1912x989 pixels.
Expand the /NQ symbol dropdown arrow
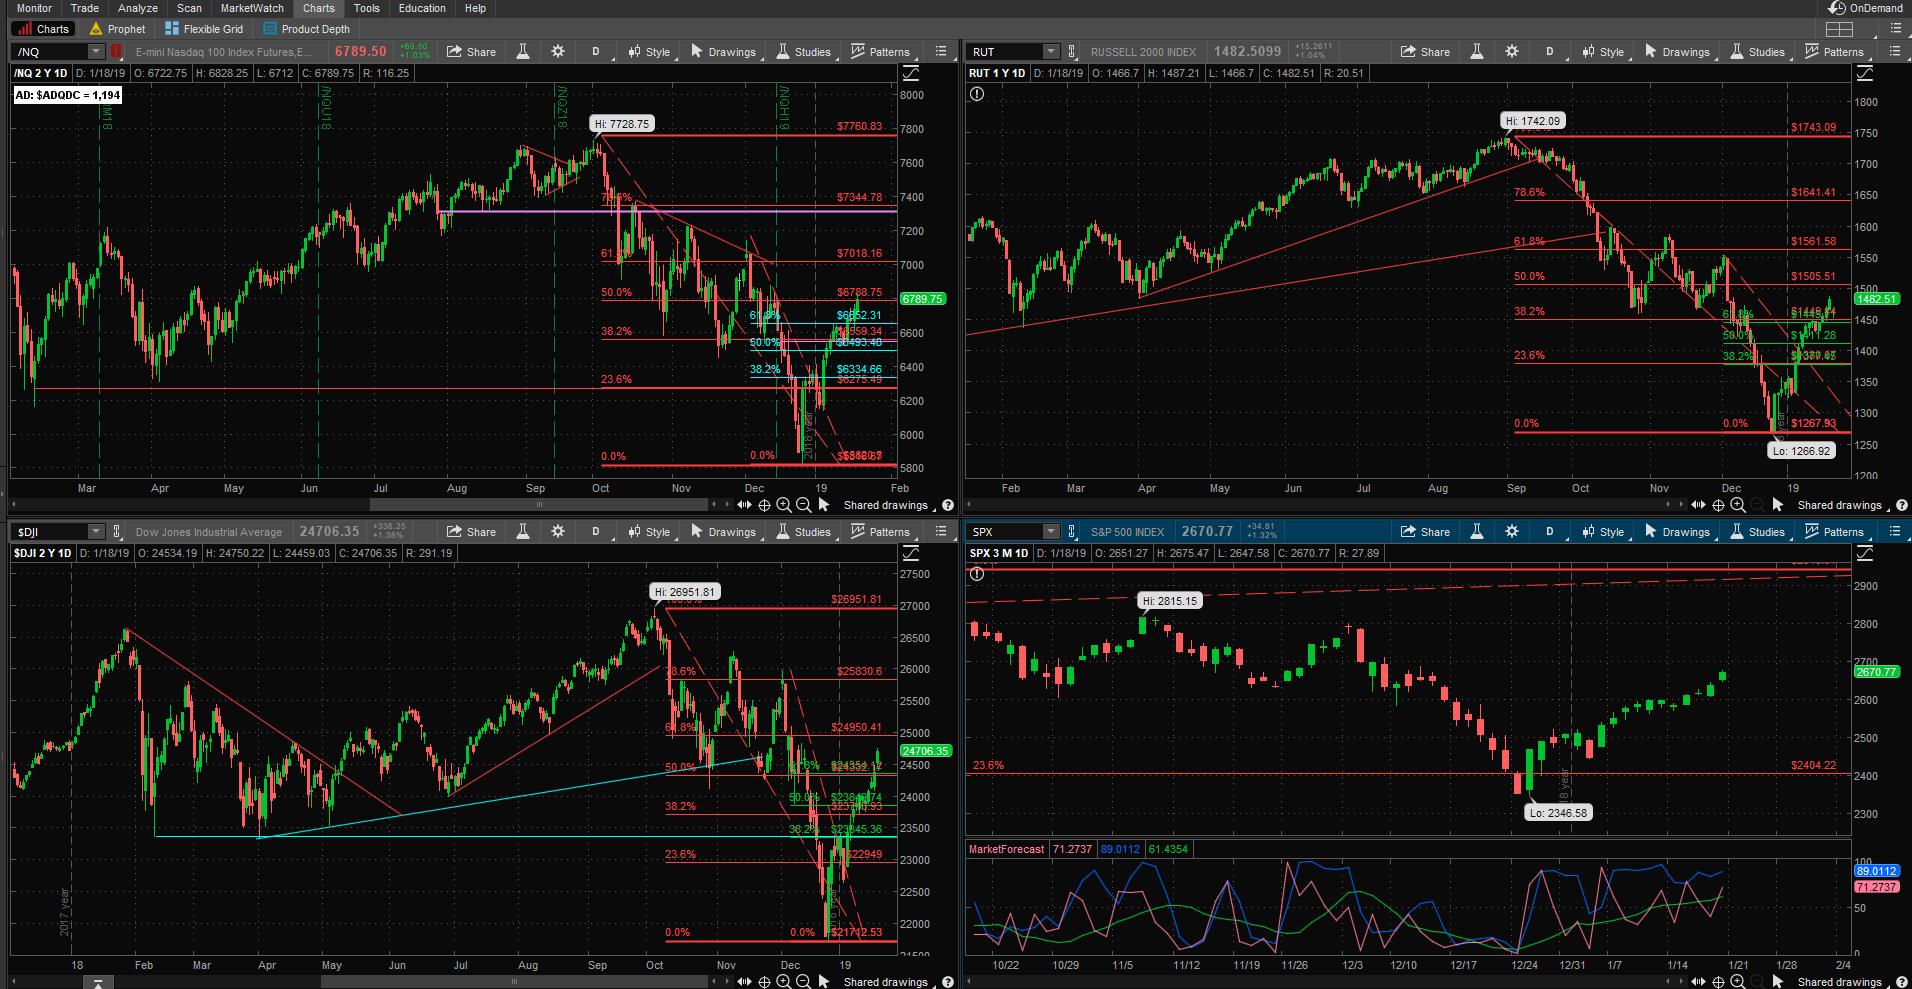pos(96,52)
